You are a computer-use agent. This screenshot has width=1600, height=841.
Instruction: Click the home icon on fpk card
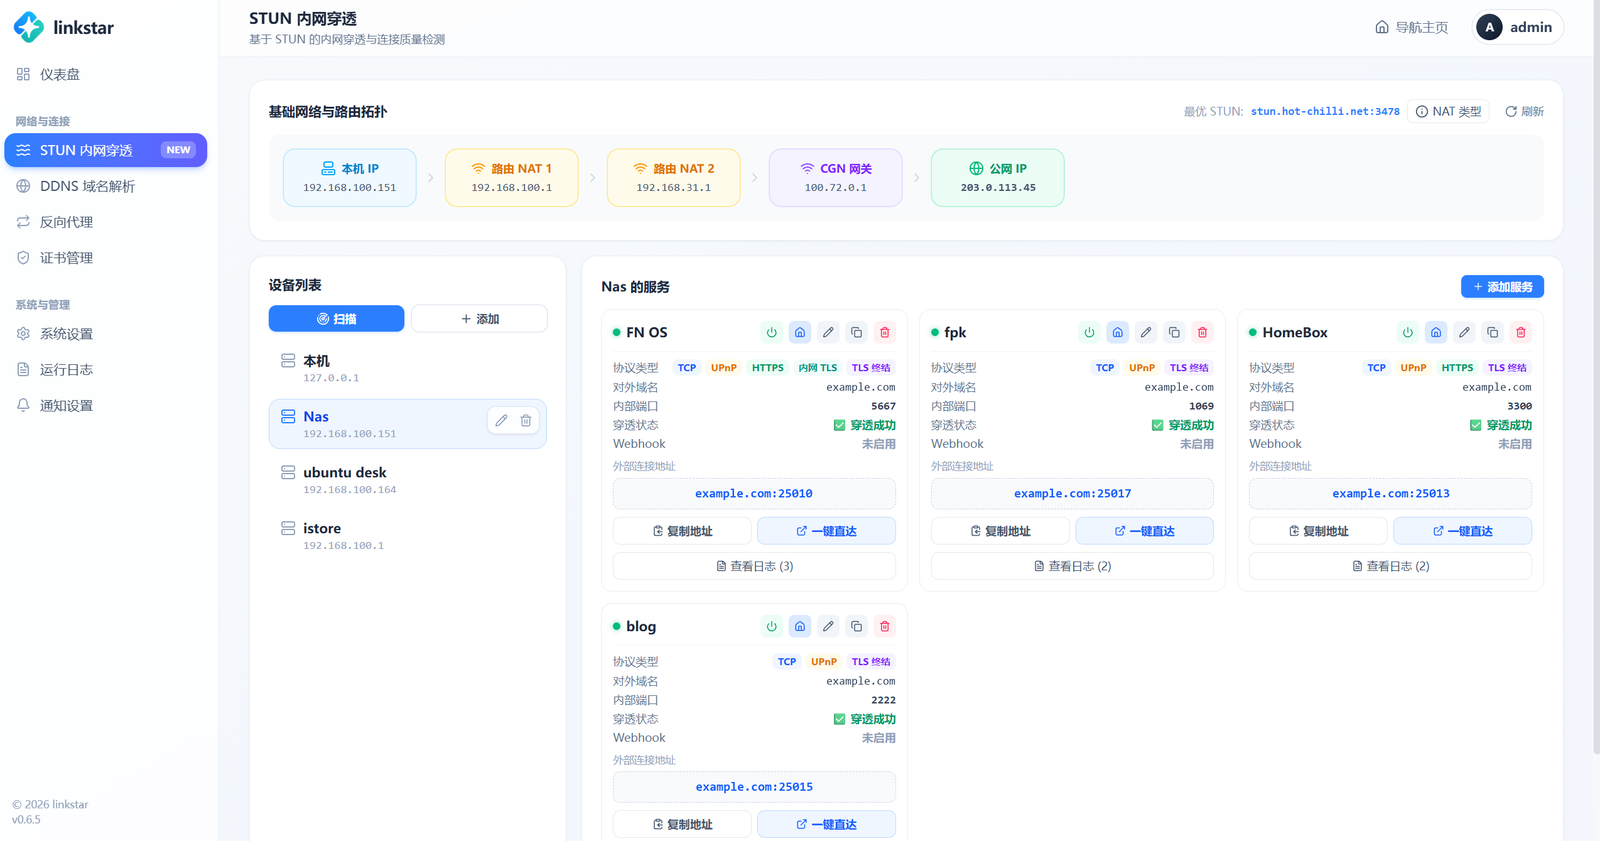tap(1118, 332)
